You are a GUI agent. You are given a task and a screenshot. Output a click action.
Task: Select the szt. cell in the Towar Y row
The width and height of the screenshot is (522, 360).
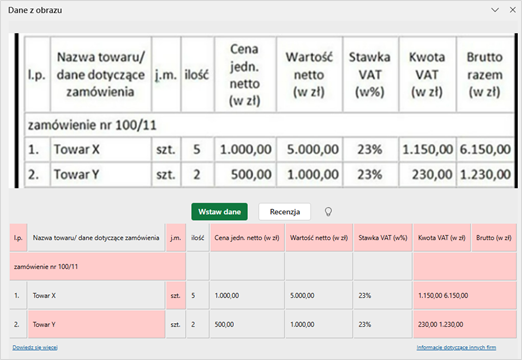176,324
